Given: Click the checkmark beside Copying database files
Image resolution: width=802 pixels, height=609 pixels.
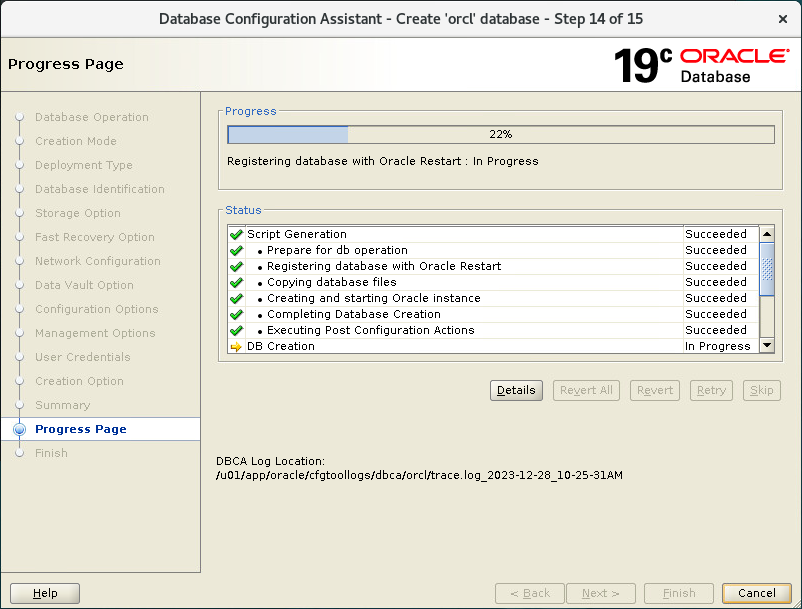Looking at the screenshot, I should tap(236, 282).
